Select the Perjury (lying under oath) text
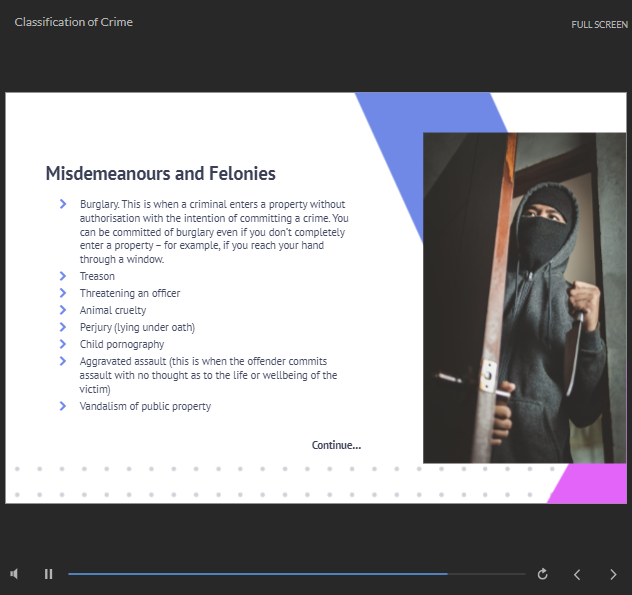The width and height of the screenshot is (632, 595). click(137, 327)
